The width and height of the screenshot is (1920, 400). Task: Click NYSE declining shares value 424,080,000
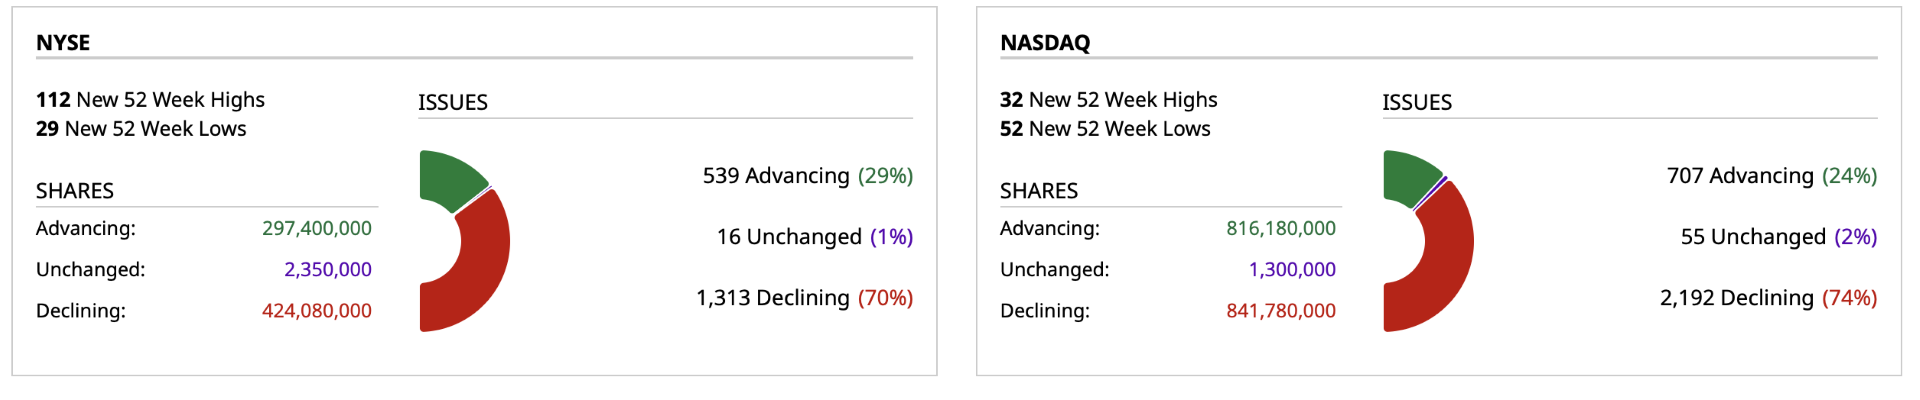[x=316, y=311]
